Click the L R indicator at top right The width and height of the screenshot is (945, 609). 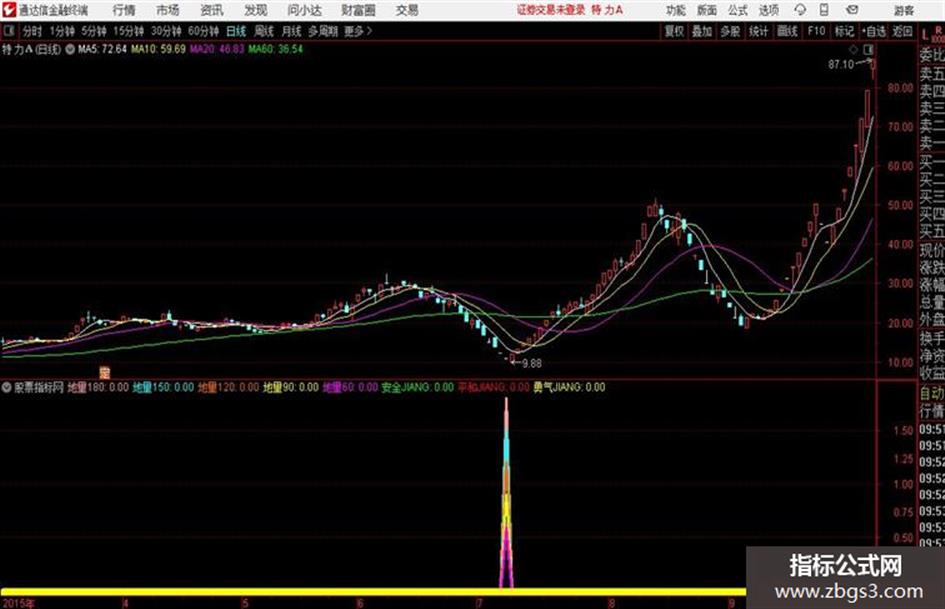(x=932, y=34)
